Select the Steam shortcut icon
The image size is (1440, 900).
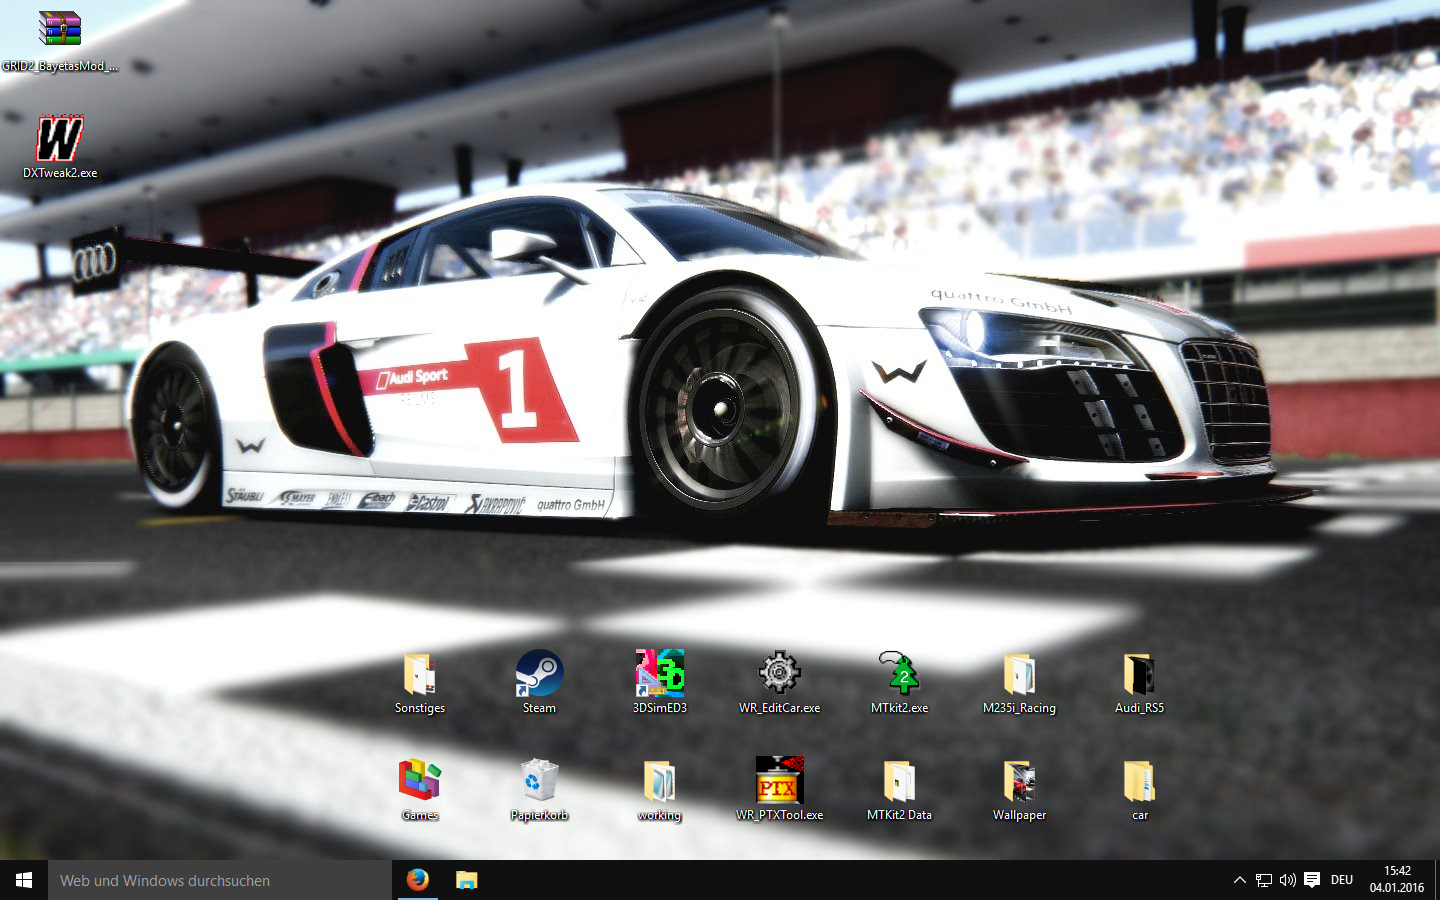[539, 673]
